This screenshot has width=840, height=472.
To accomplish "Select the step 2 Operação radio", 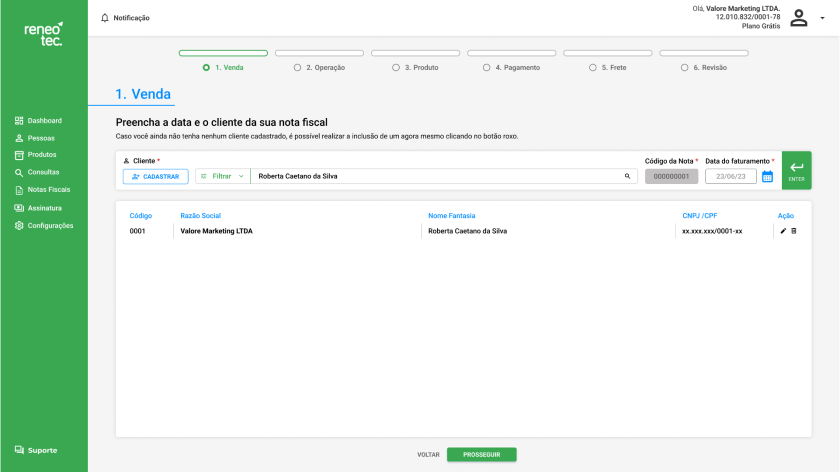I will click(297, 68).
